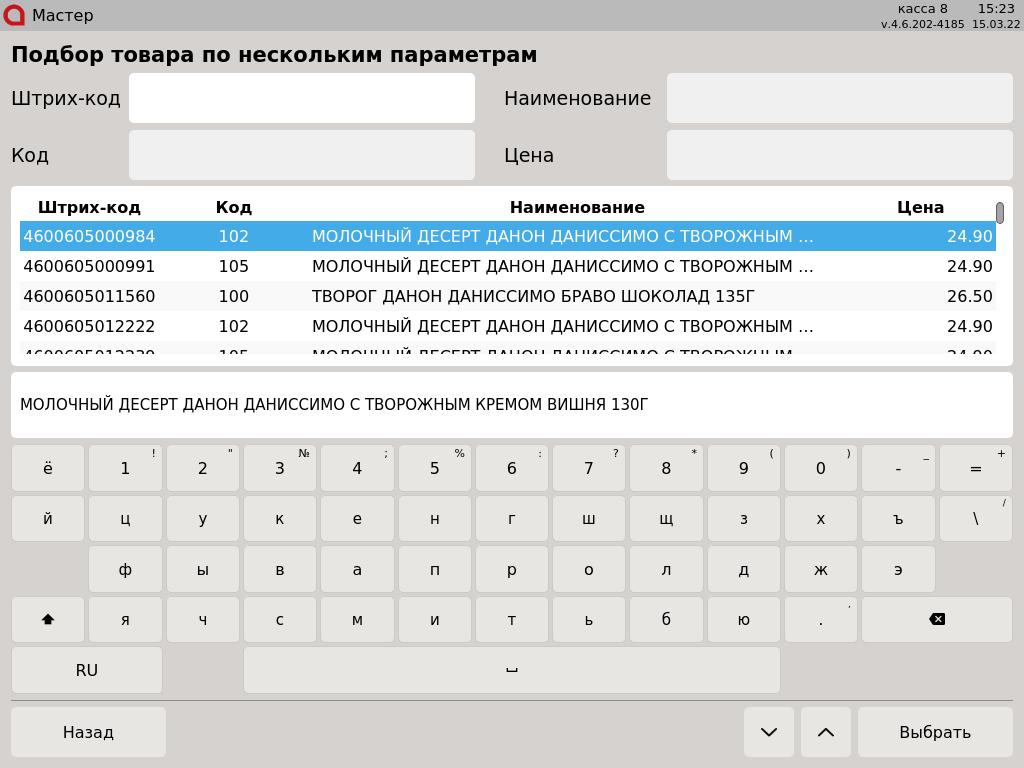Click the Наименование column header
Viewport: 1024px width, 768px height.
tap(577, 208)
